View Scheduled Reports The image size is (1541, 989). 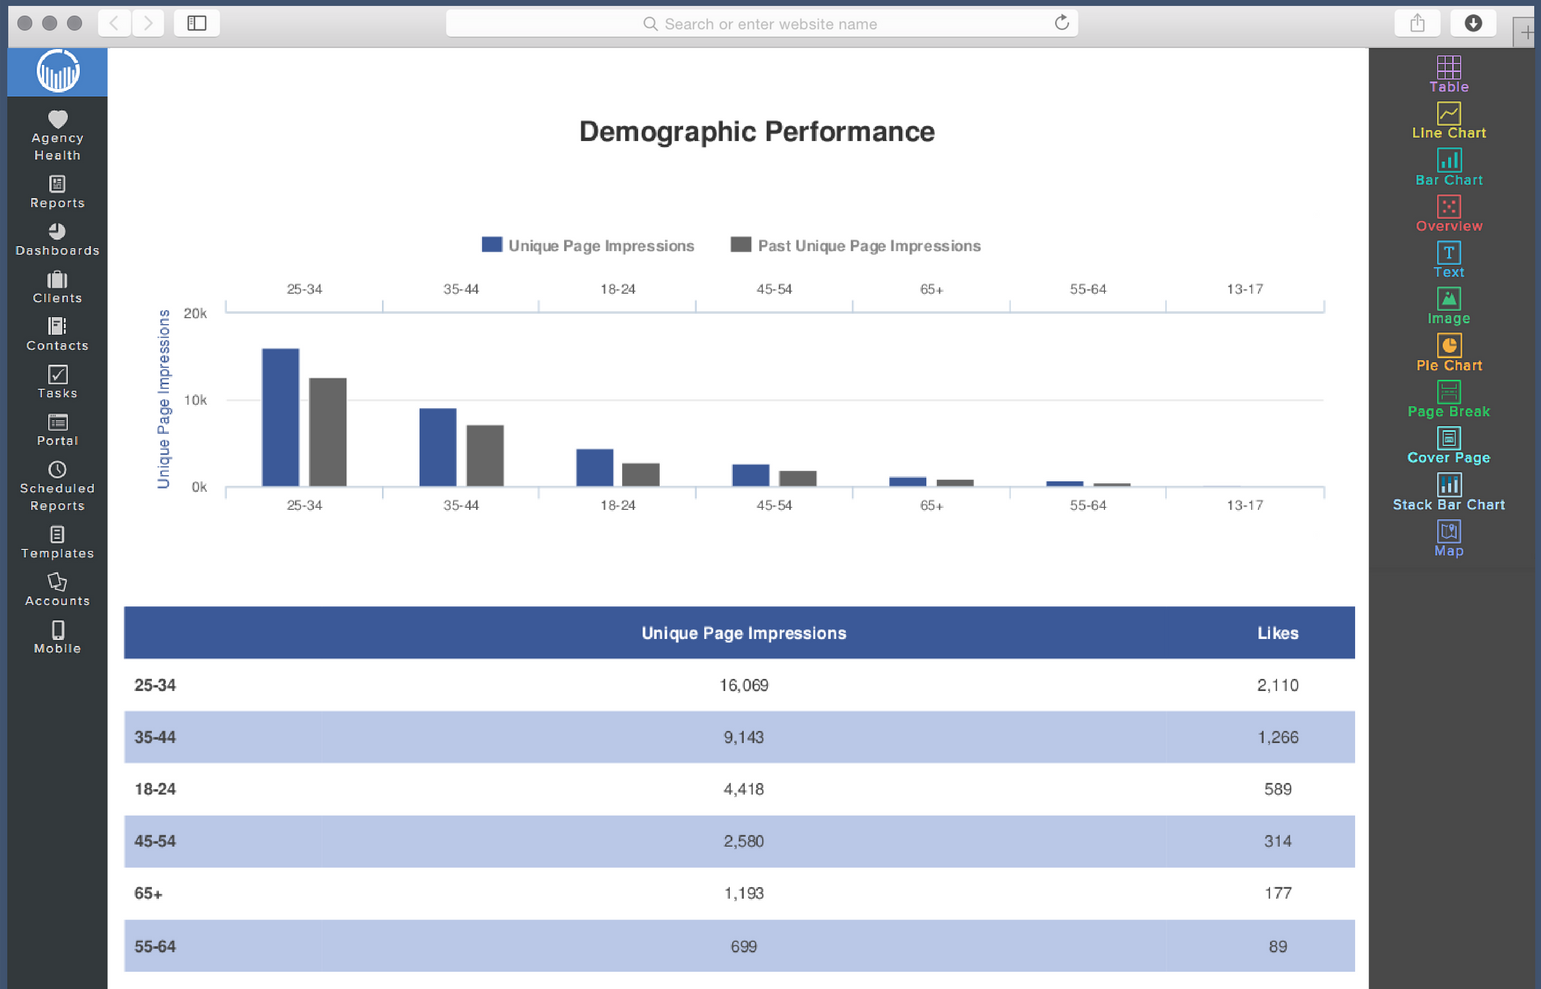click(x=57, y=484)
